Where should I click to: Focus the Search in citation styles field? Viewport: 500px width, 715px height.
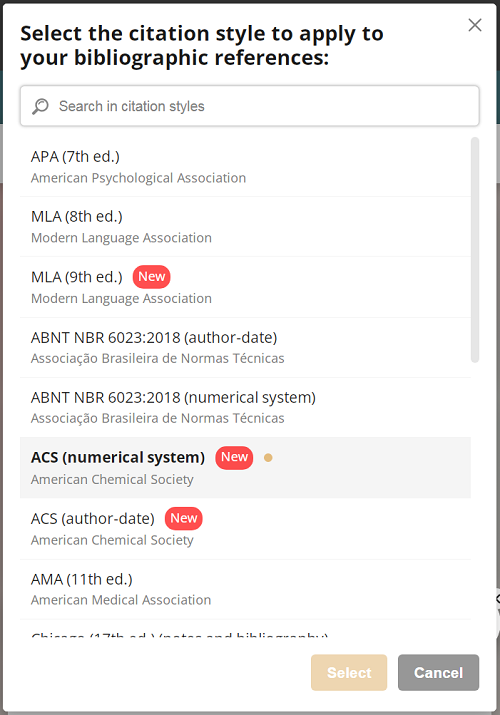(249, 106)
